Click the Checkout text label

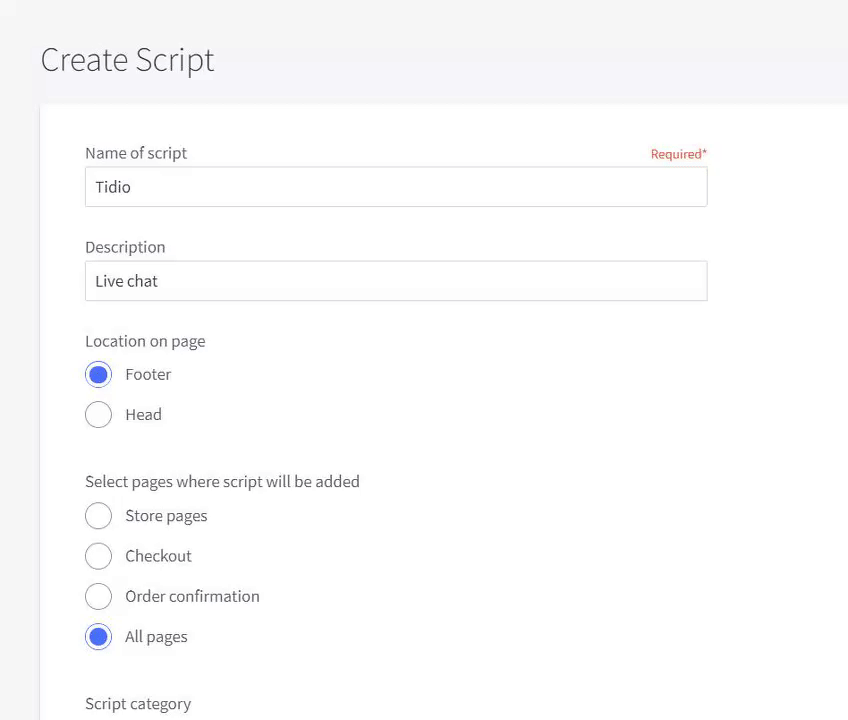[x=158, y=556]
